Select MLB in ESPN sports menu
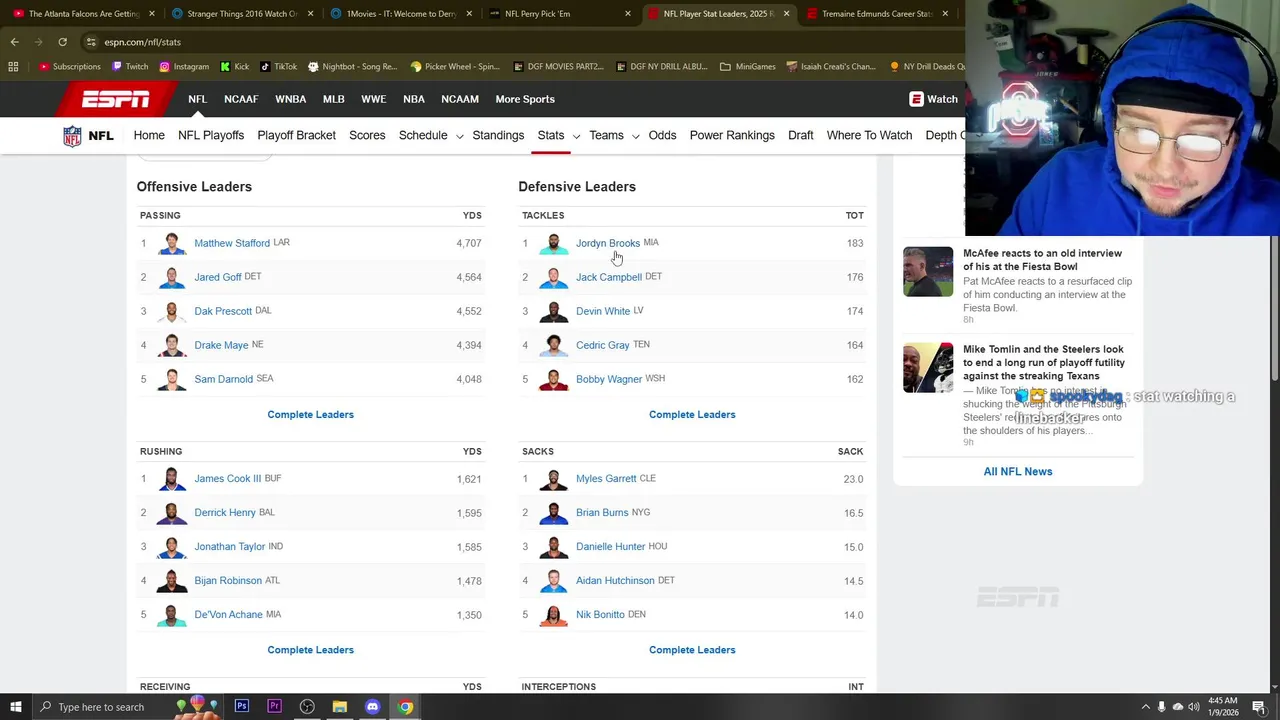The width and height of the screenshot is (1280, 720). click(x=334, y=99)
